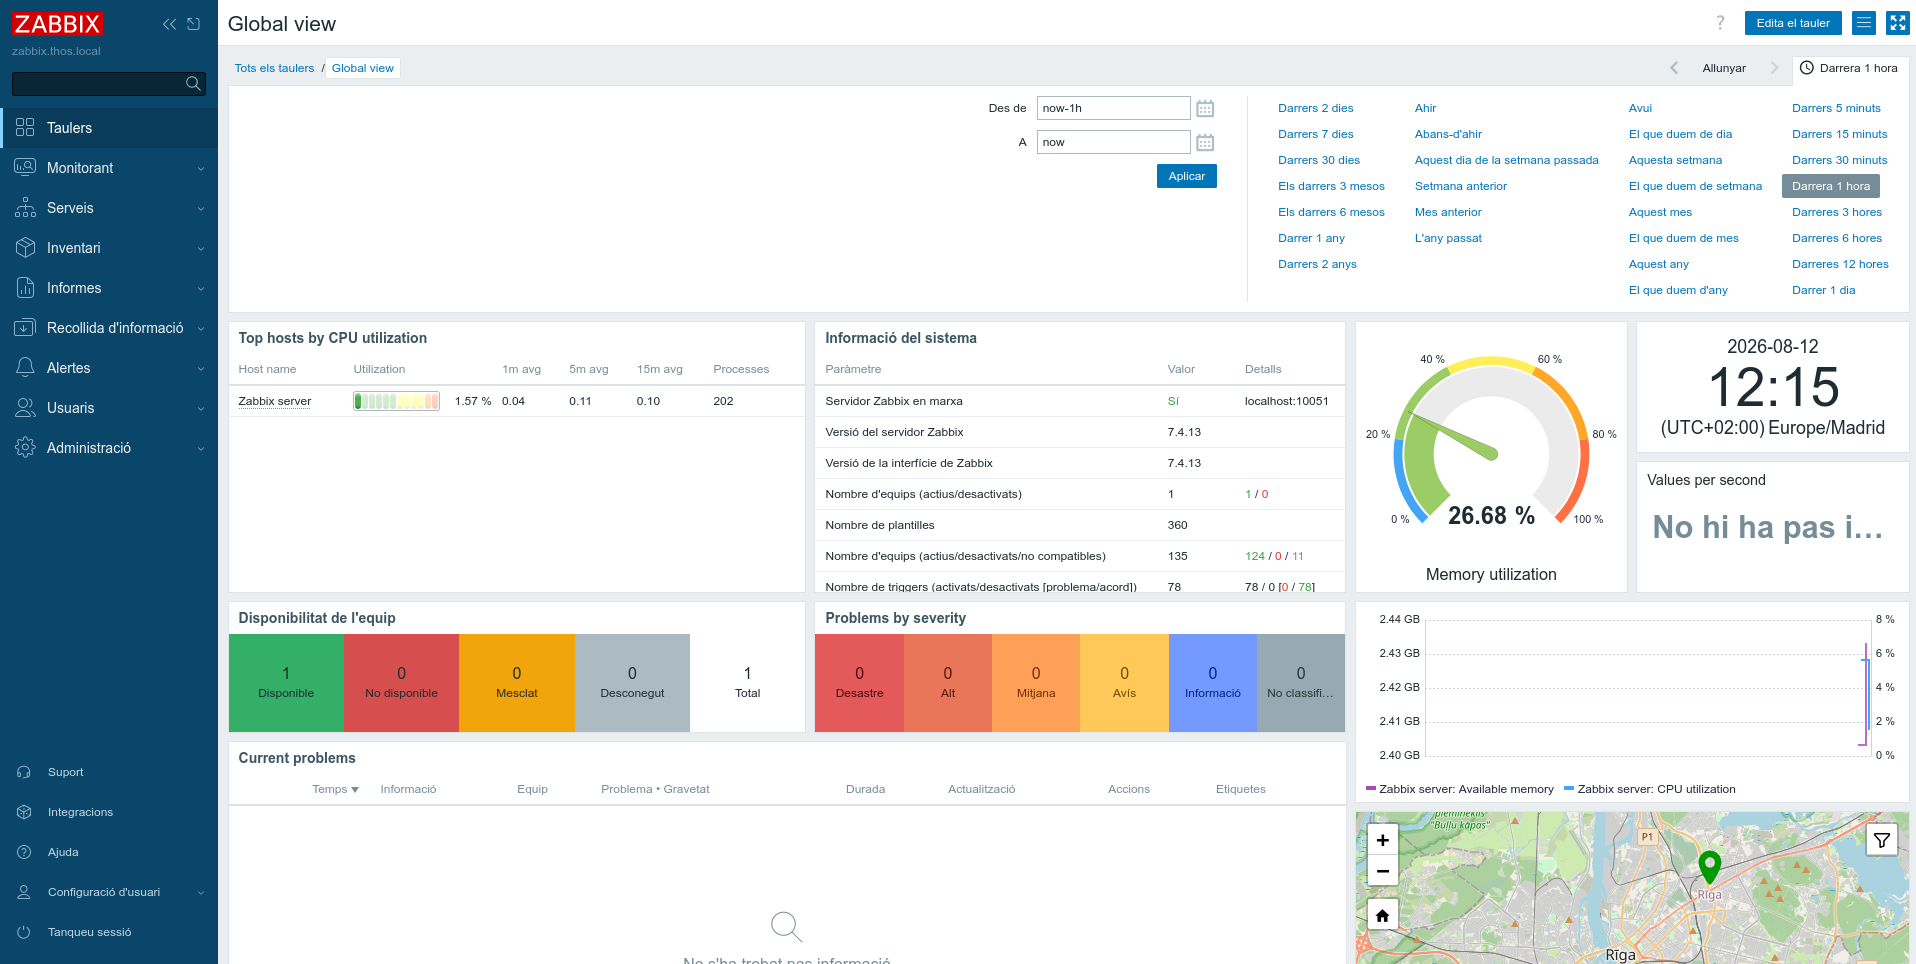Expand the Recollida d'informació menu chevron
This screenshot has height=964, width=1916.
[x=201, y=329]
